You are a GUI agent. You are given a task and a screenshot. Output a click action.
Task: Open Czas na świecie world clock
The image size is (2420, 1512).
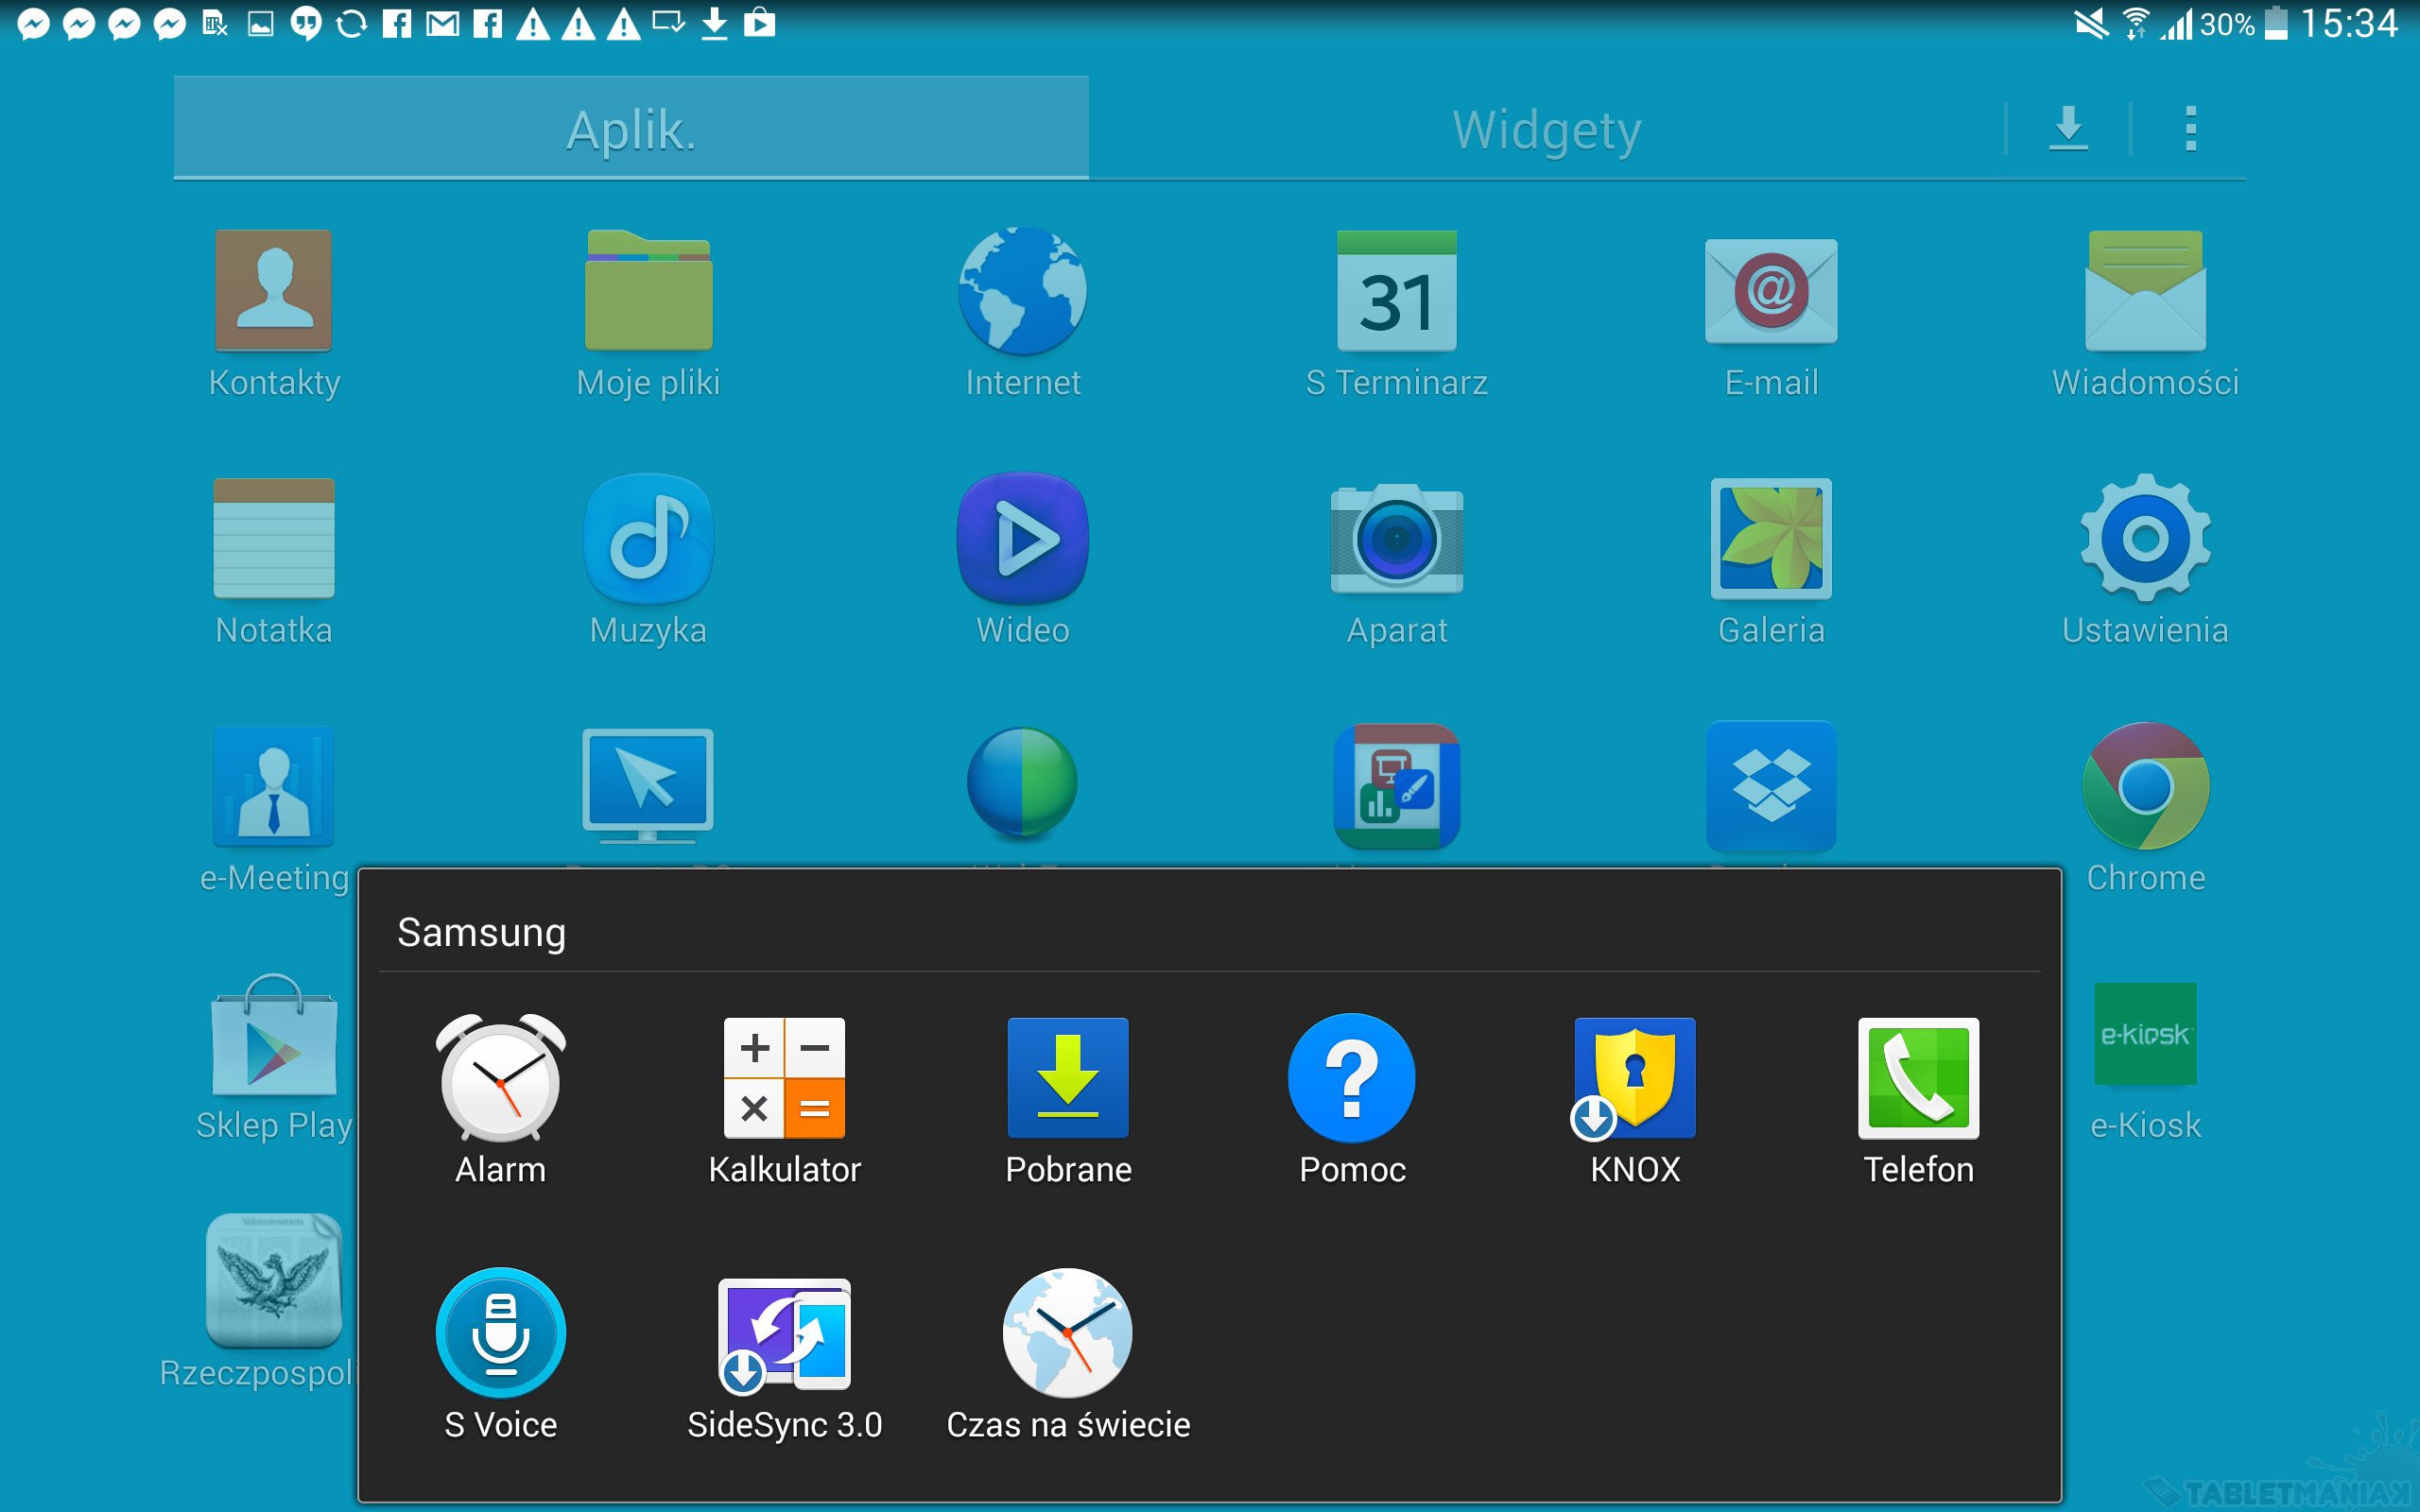click(x=1068, y=1334)
